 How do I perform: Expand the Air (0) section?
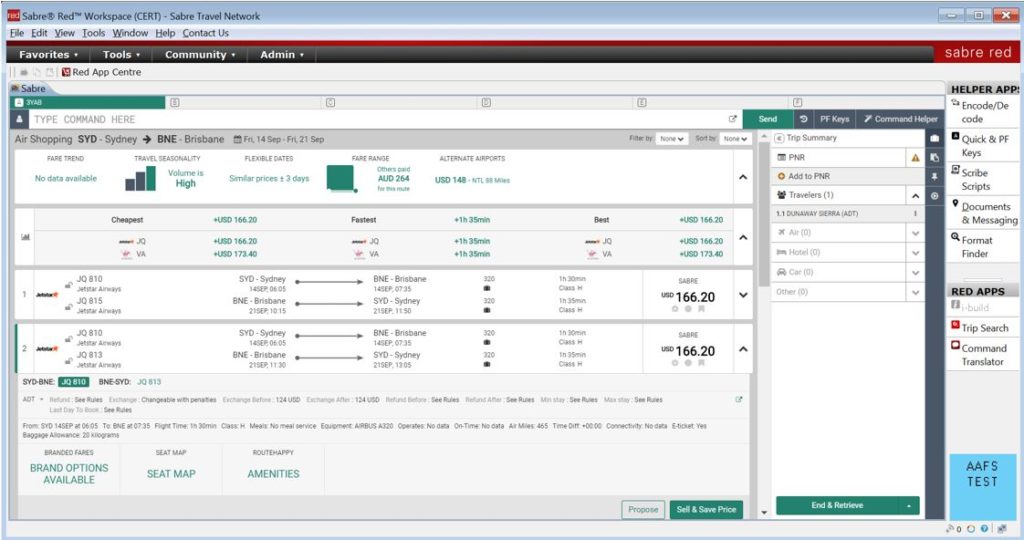point(916,233)
